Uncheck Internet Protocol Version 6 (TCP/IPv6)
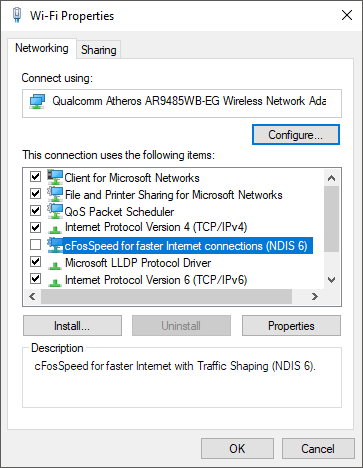 pyautogui.click(x=35, y=278)
